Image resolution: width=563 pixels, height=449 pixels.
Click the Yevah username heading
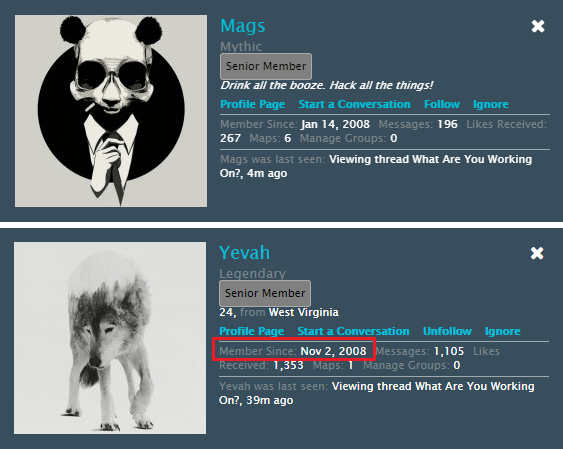(x=244, y=253)
